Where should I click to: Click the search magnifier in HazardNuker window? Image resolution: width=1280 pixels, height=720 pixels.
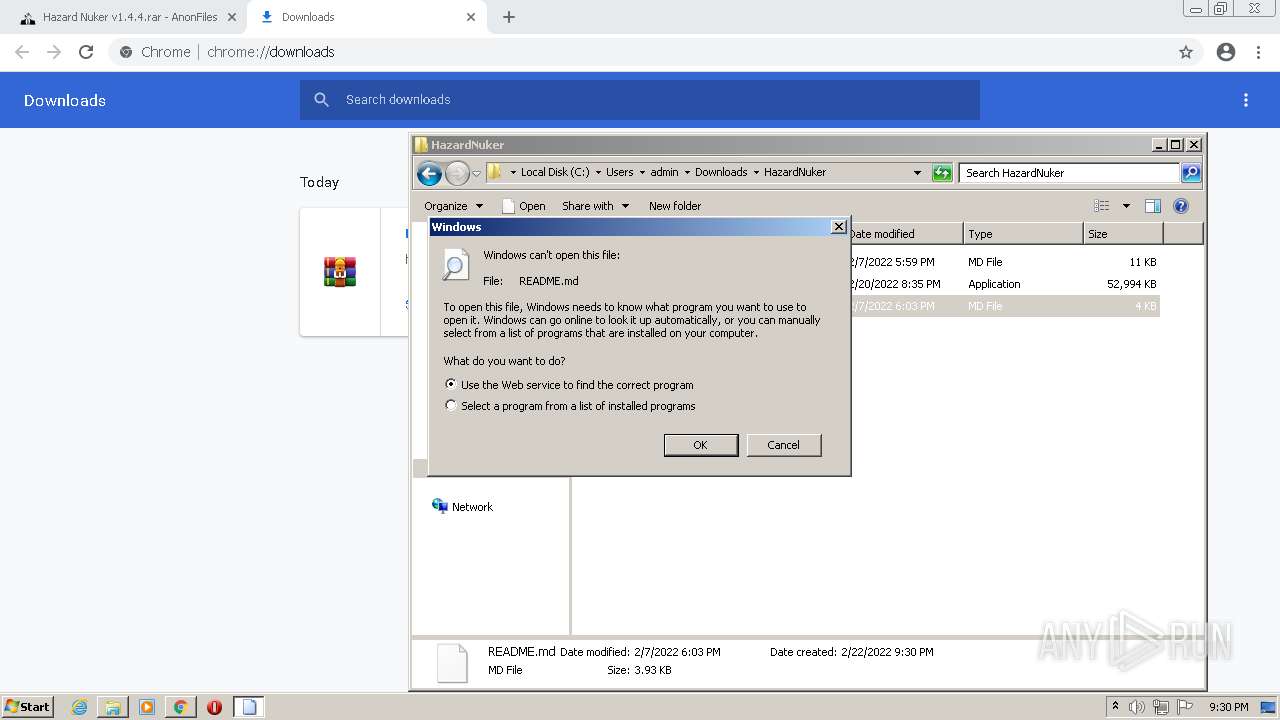[1190, 173]
